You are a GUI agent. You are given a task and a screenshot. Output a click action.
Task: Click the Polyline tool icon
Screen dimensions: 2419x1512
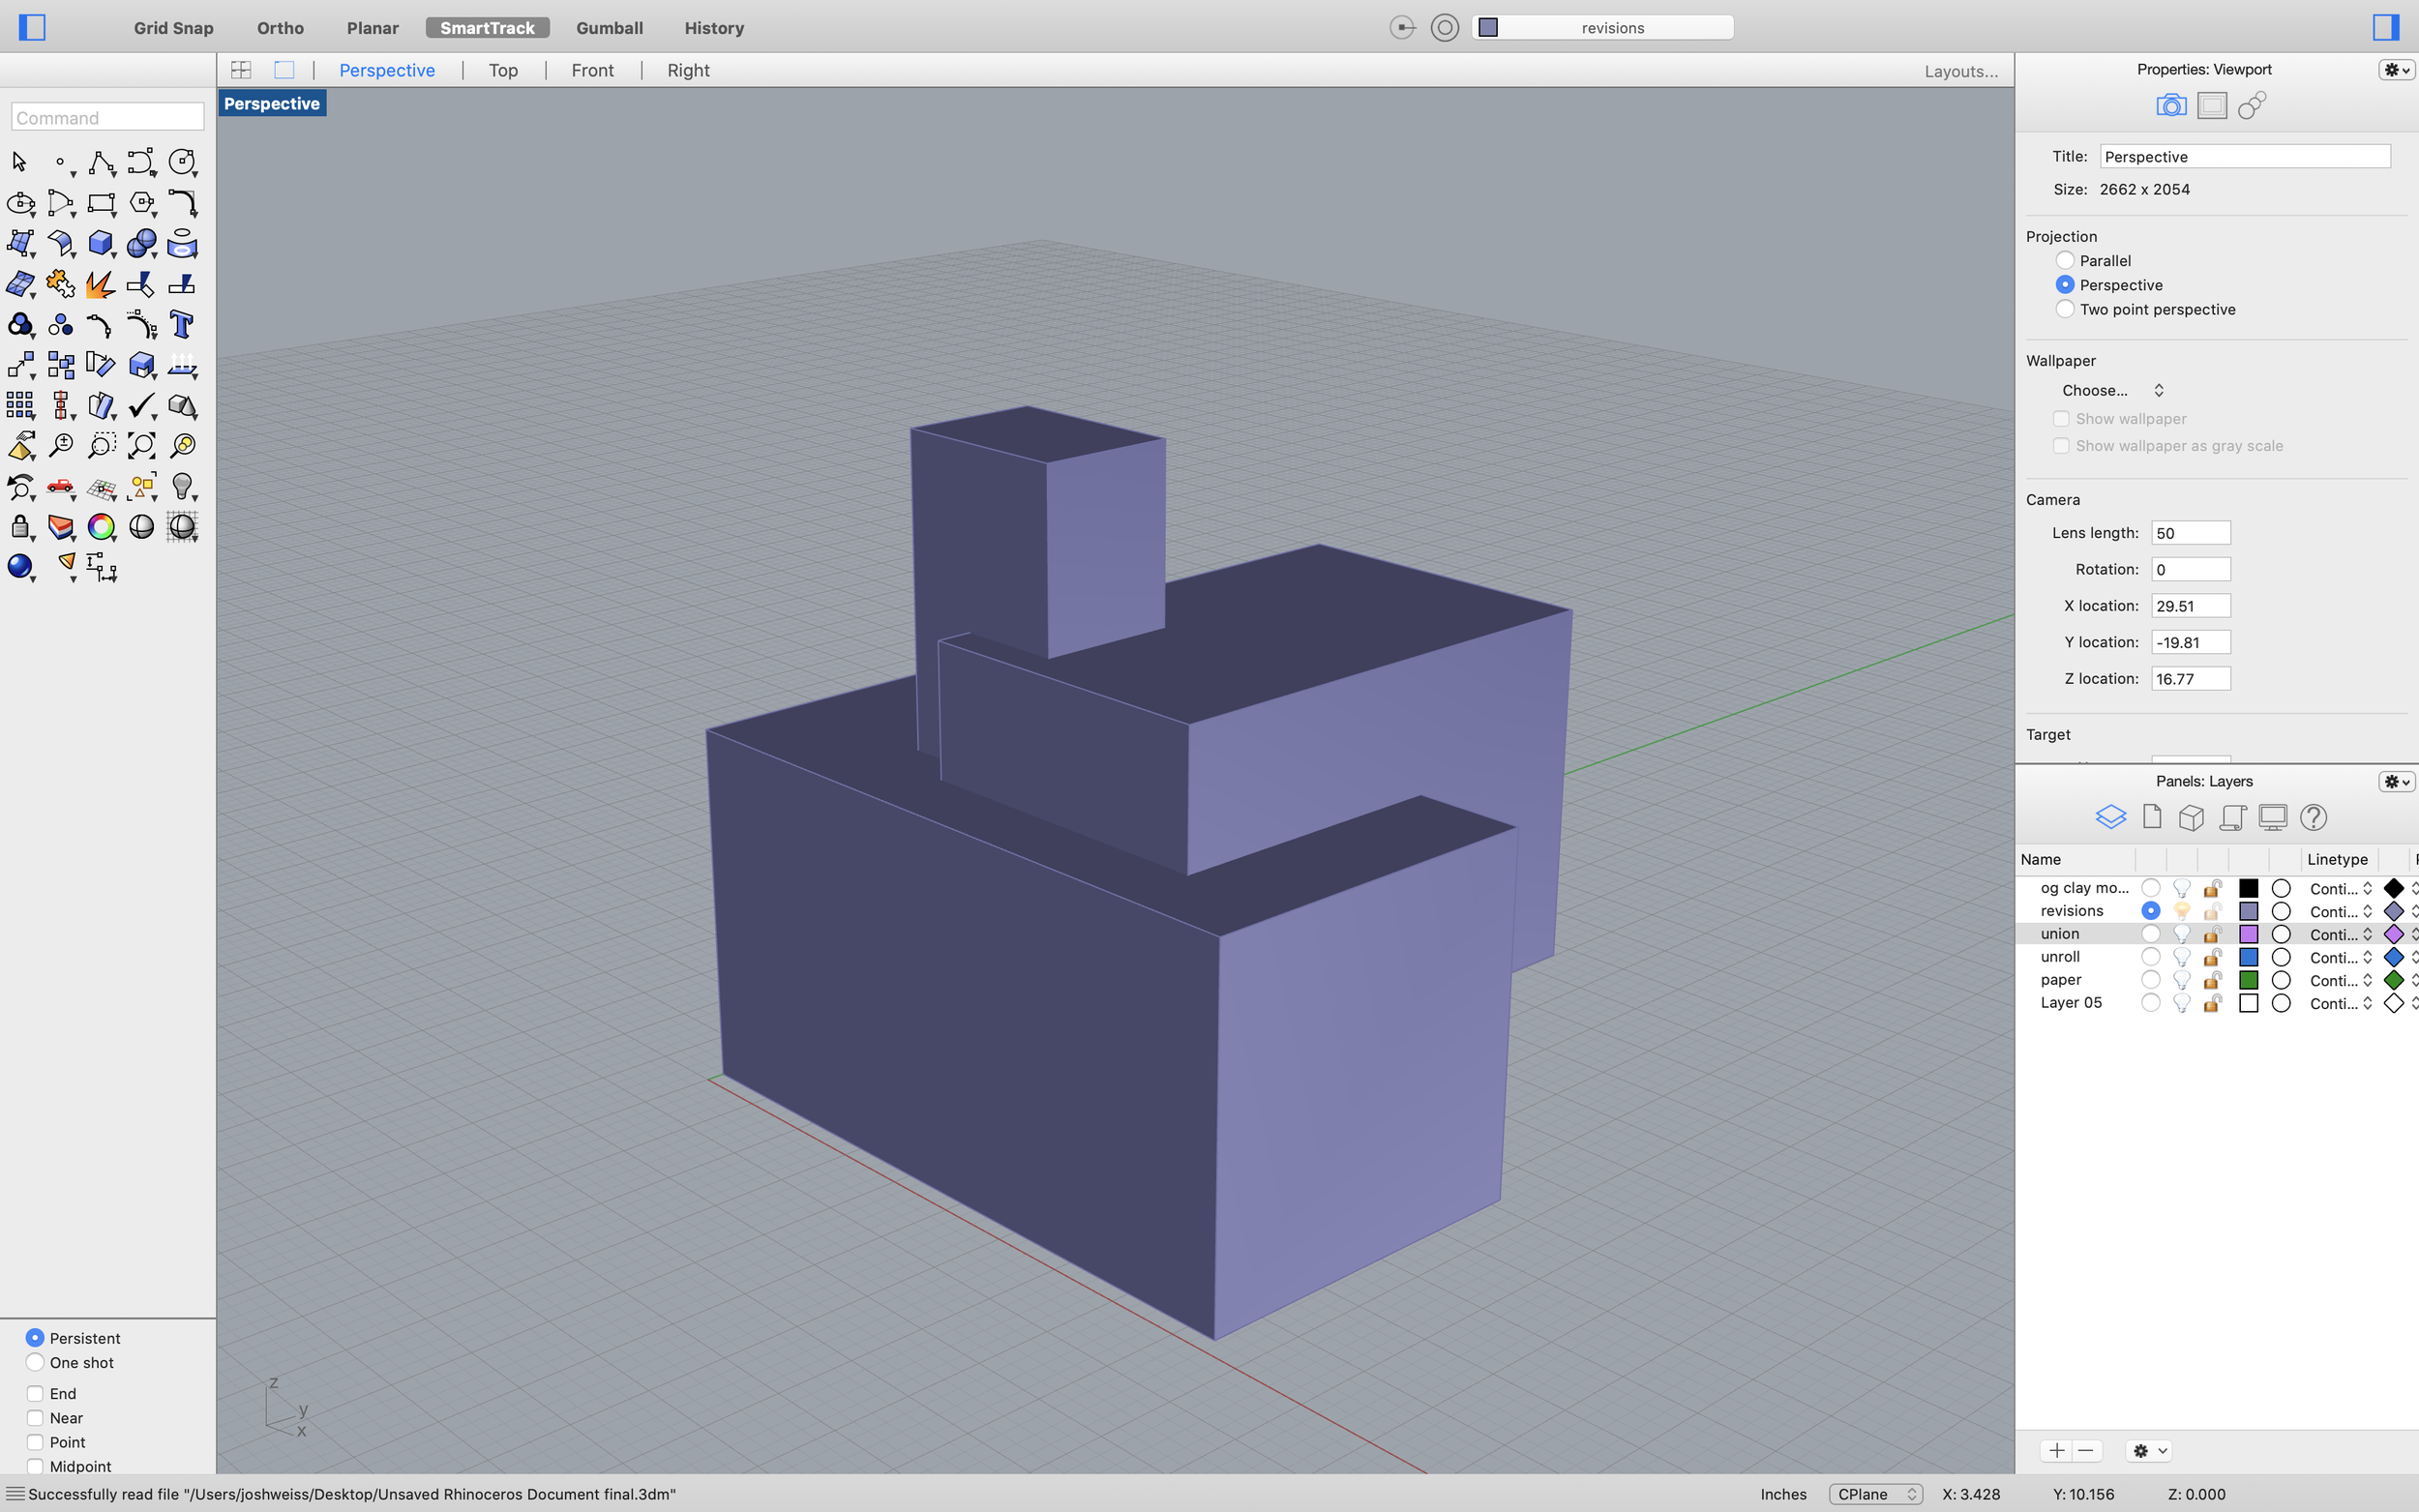coord(100,162)
